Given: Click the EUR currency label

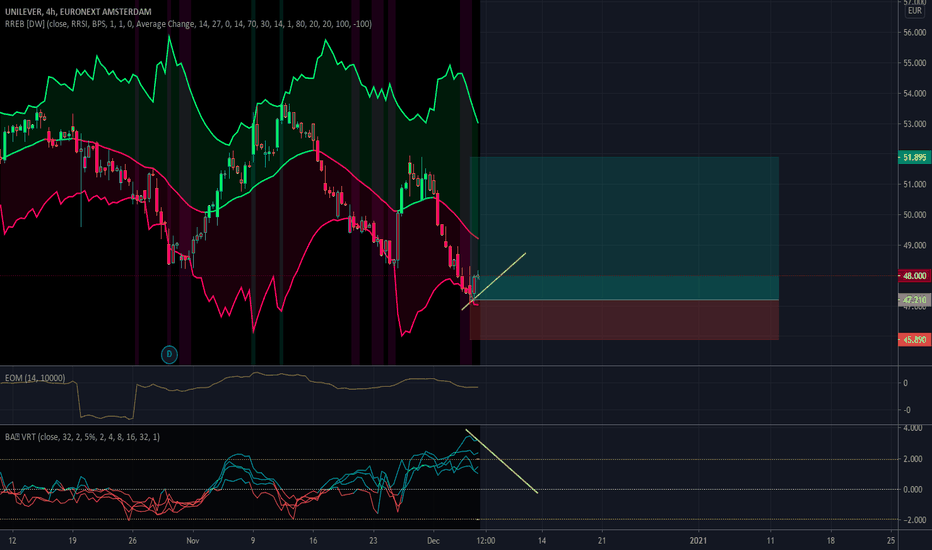Looking at the screenshot, I should coord(915,11).
